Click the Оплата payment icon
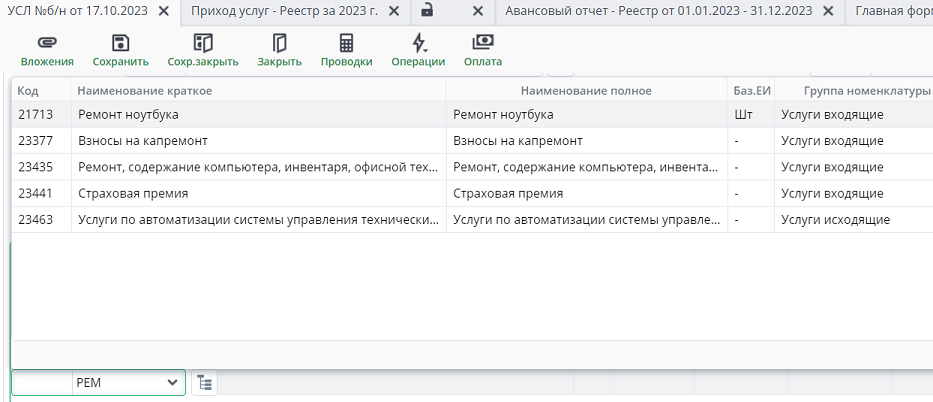Image resolution: width=933 pixels, height=402 pixels. tap(483, 44)
